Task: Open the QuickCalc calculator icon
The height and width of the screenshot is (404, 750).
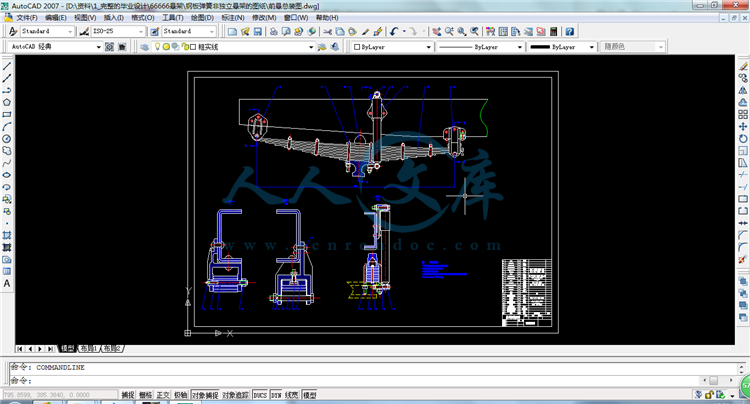Action: point(553,32)
